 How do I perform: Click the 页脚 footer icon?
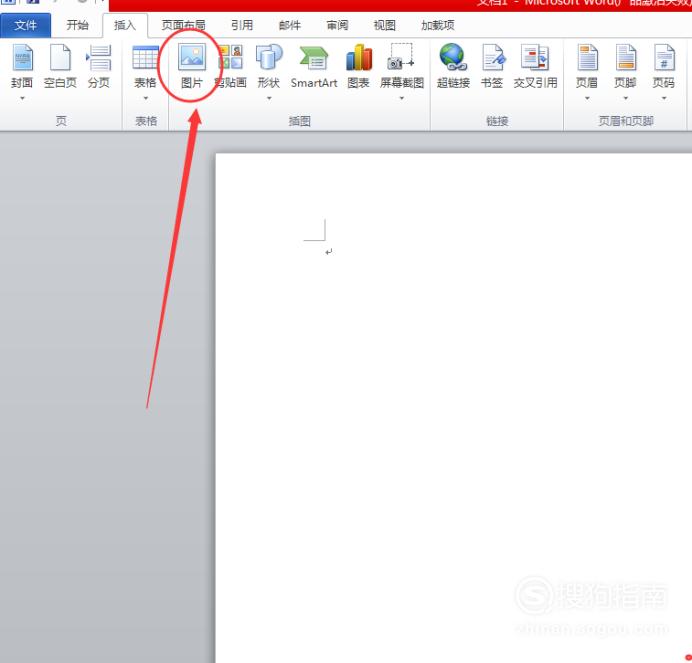click(x=625, y=57)
